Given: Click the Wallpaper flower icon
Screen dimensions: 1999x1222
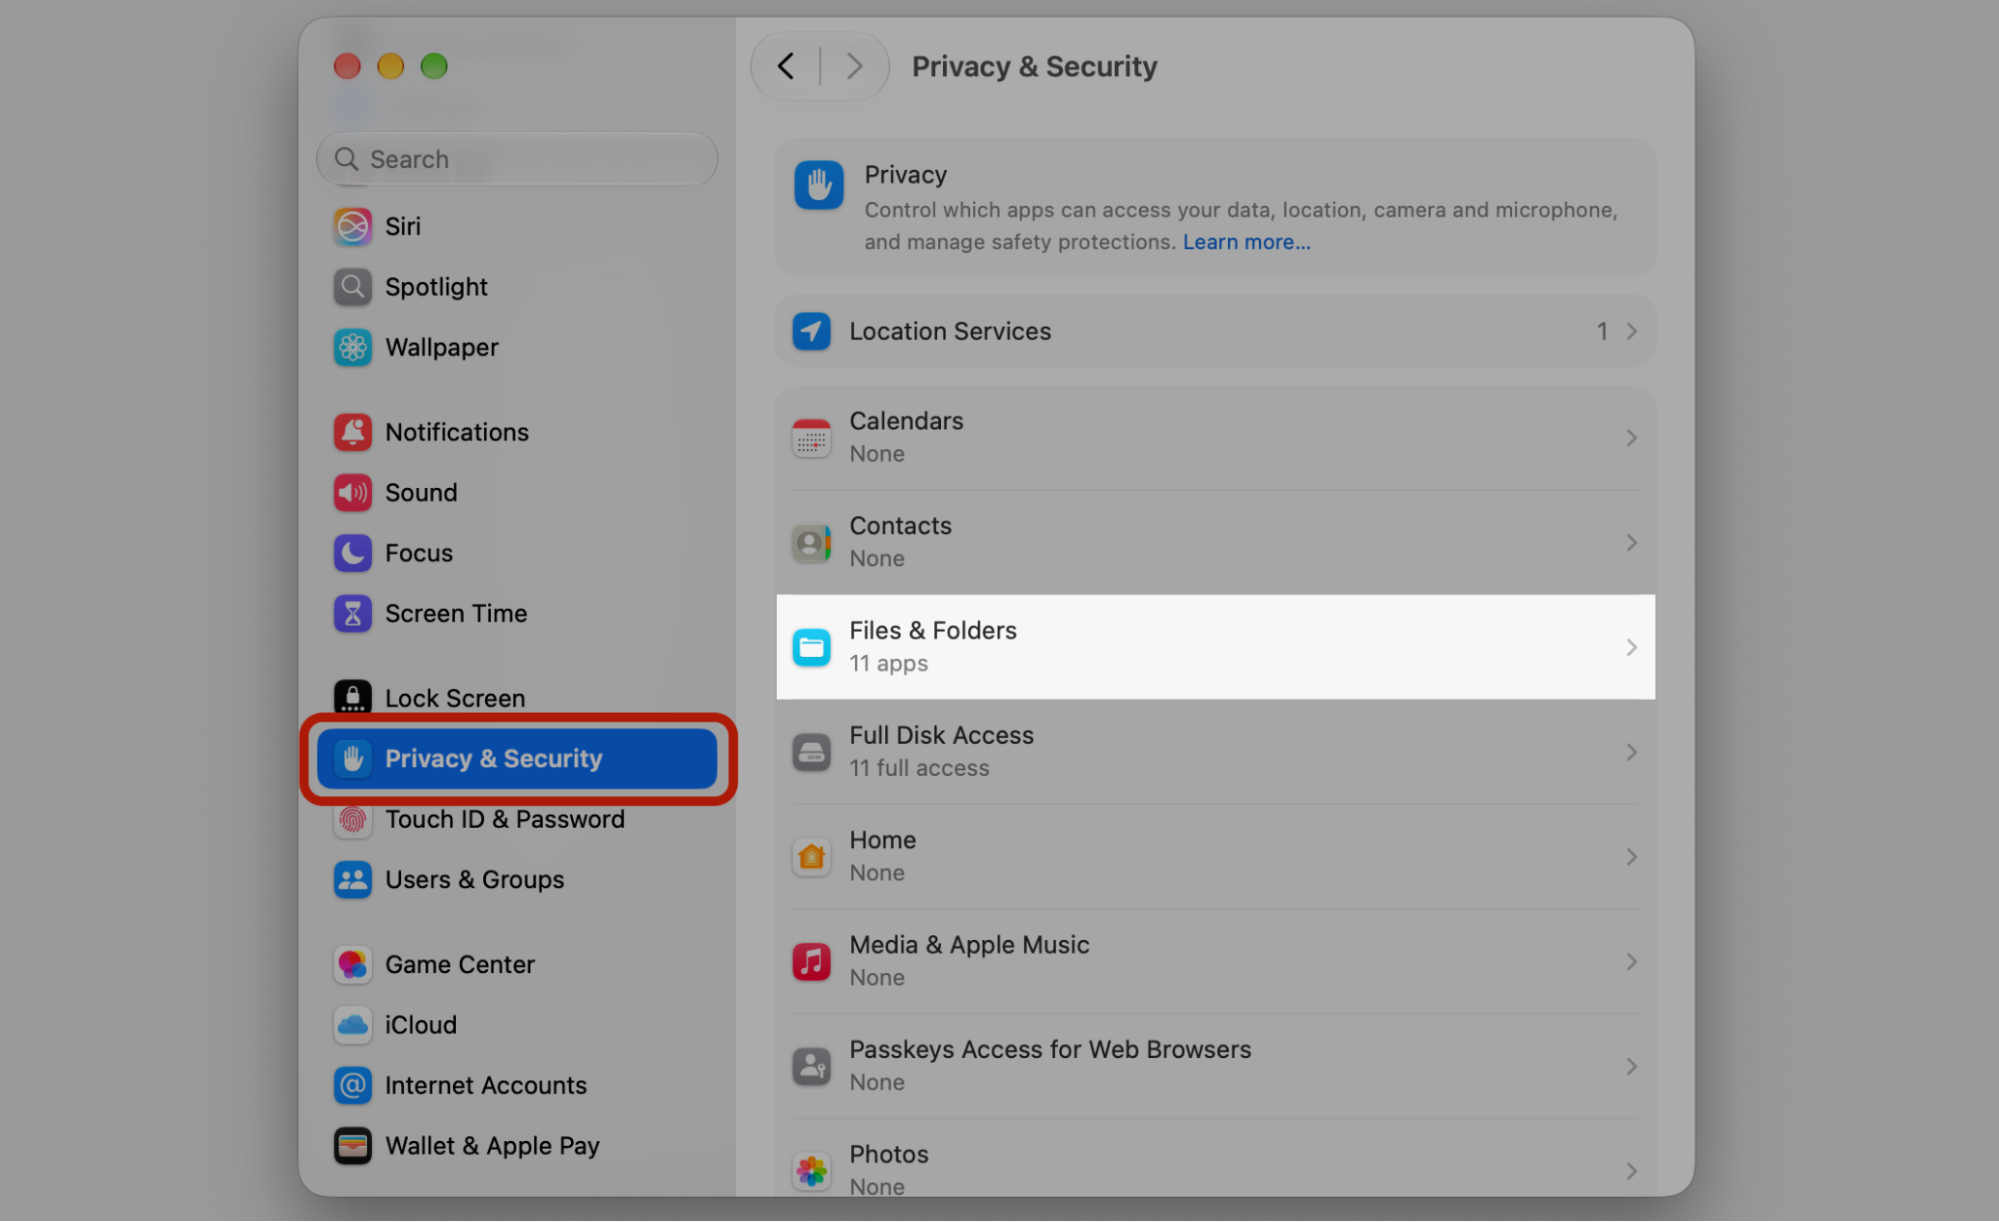Looking at the screenshot, I should 352,347.
